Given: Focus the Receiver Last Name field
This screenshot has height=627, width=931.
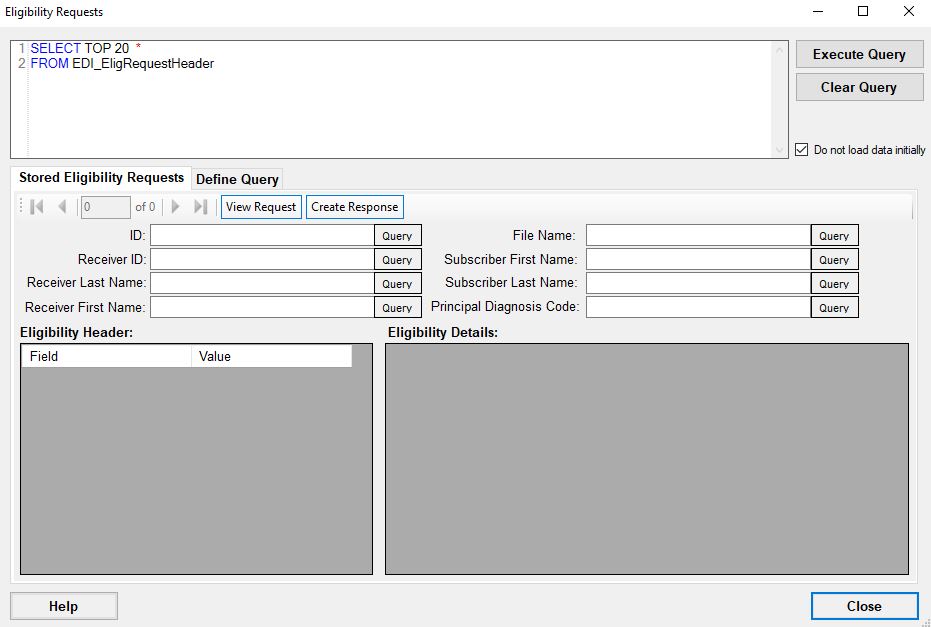Looking at the screenshot, I should (x=262, y=283).
